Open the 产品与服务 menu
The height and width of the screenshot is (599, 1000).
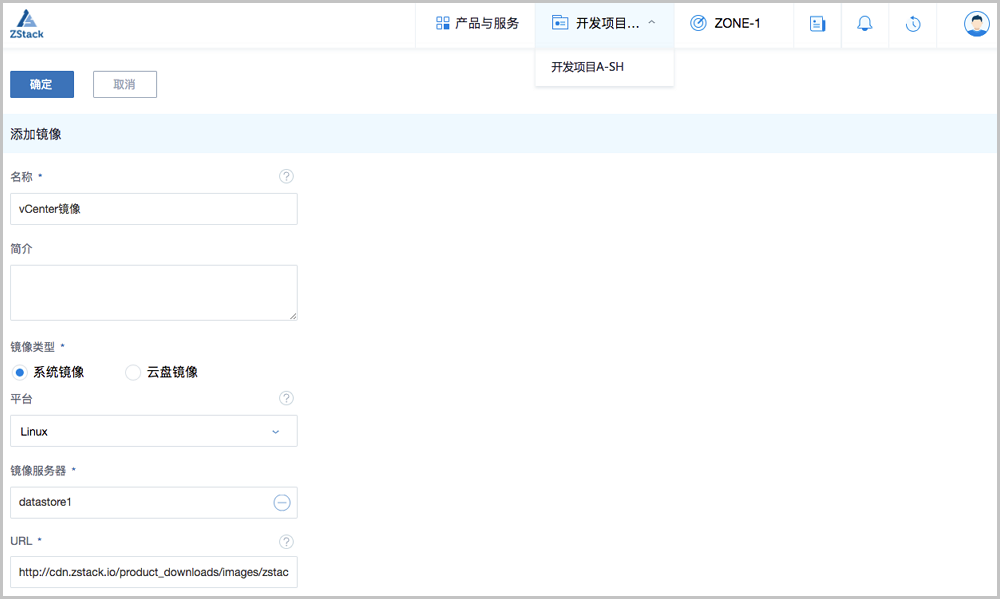point(477,24)
